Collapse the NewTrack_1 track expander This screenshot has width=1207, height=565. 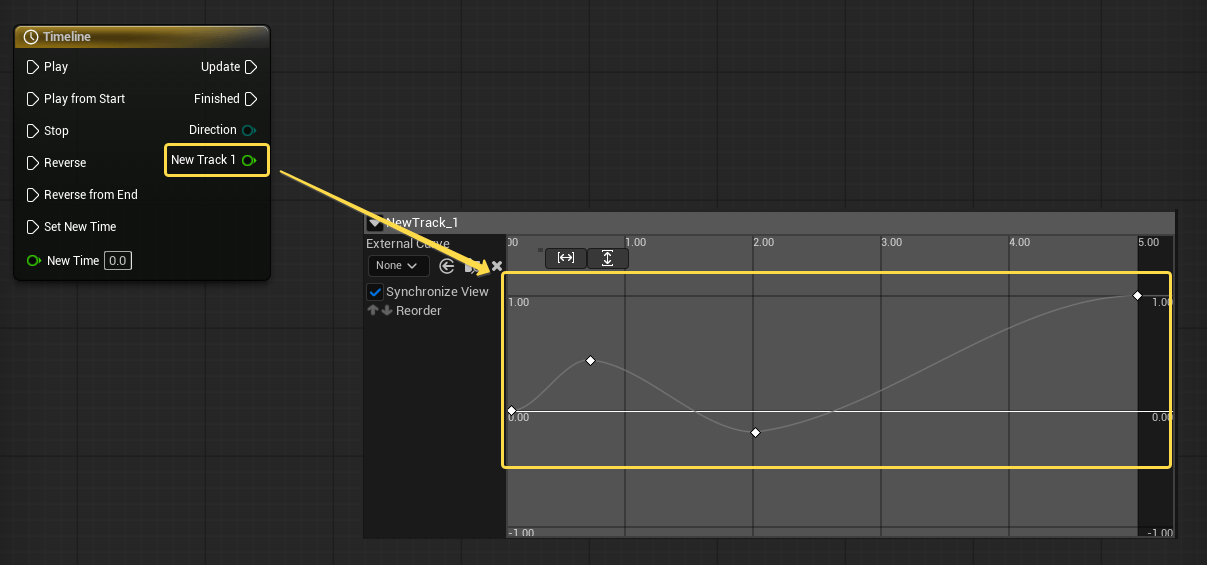coord(375,223)
